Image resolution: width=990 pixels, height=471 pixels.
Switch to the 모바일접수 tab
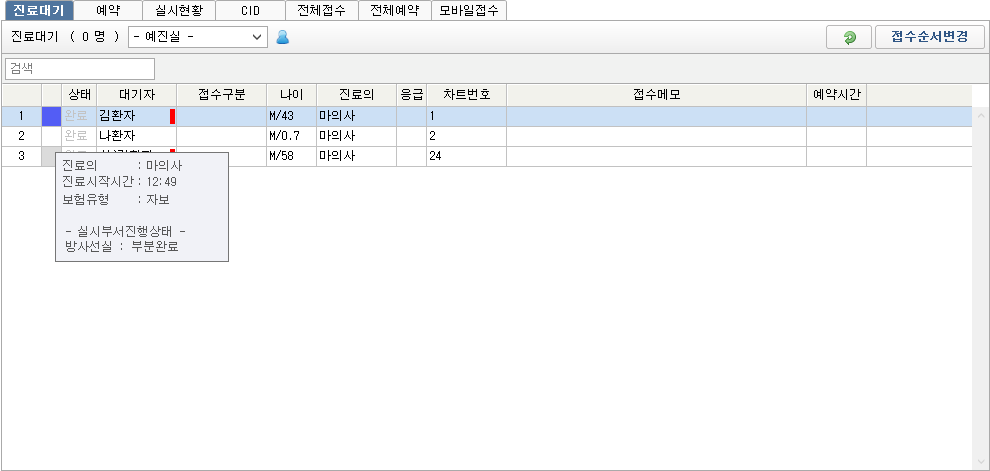[469, 10]
